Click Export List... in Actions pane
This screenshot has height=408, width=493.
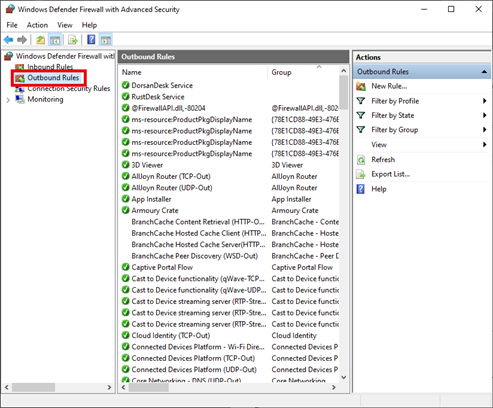[391, 174]
